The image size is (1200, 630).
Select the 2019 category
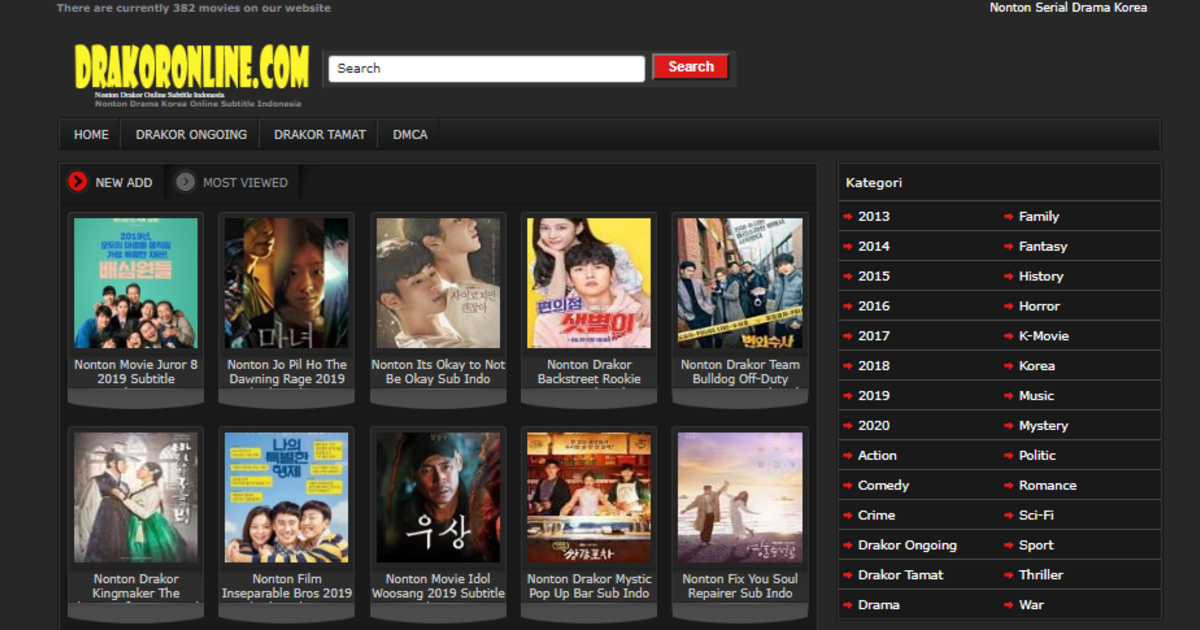pos(873,396)
